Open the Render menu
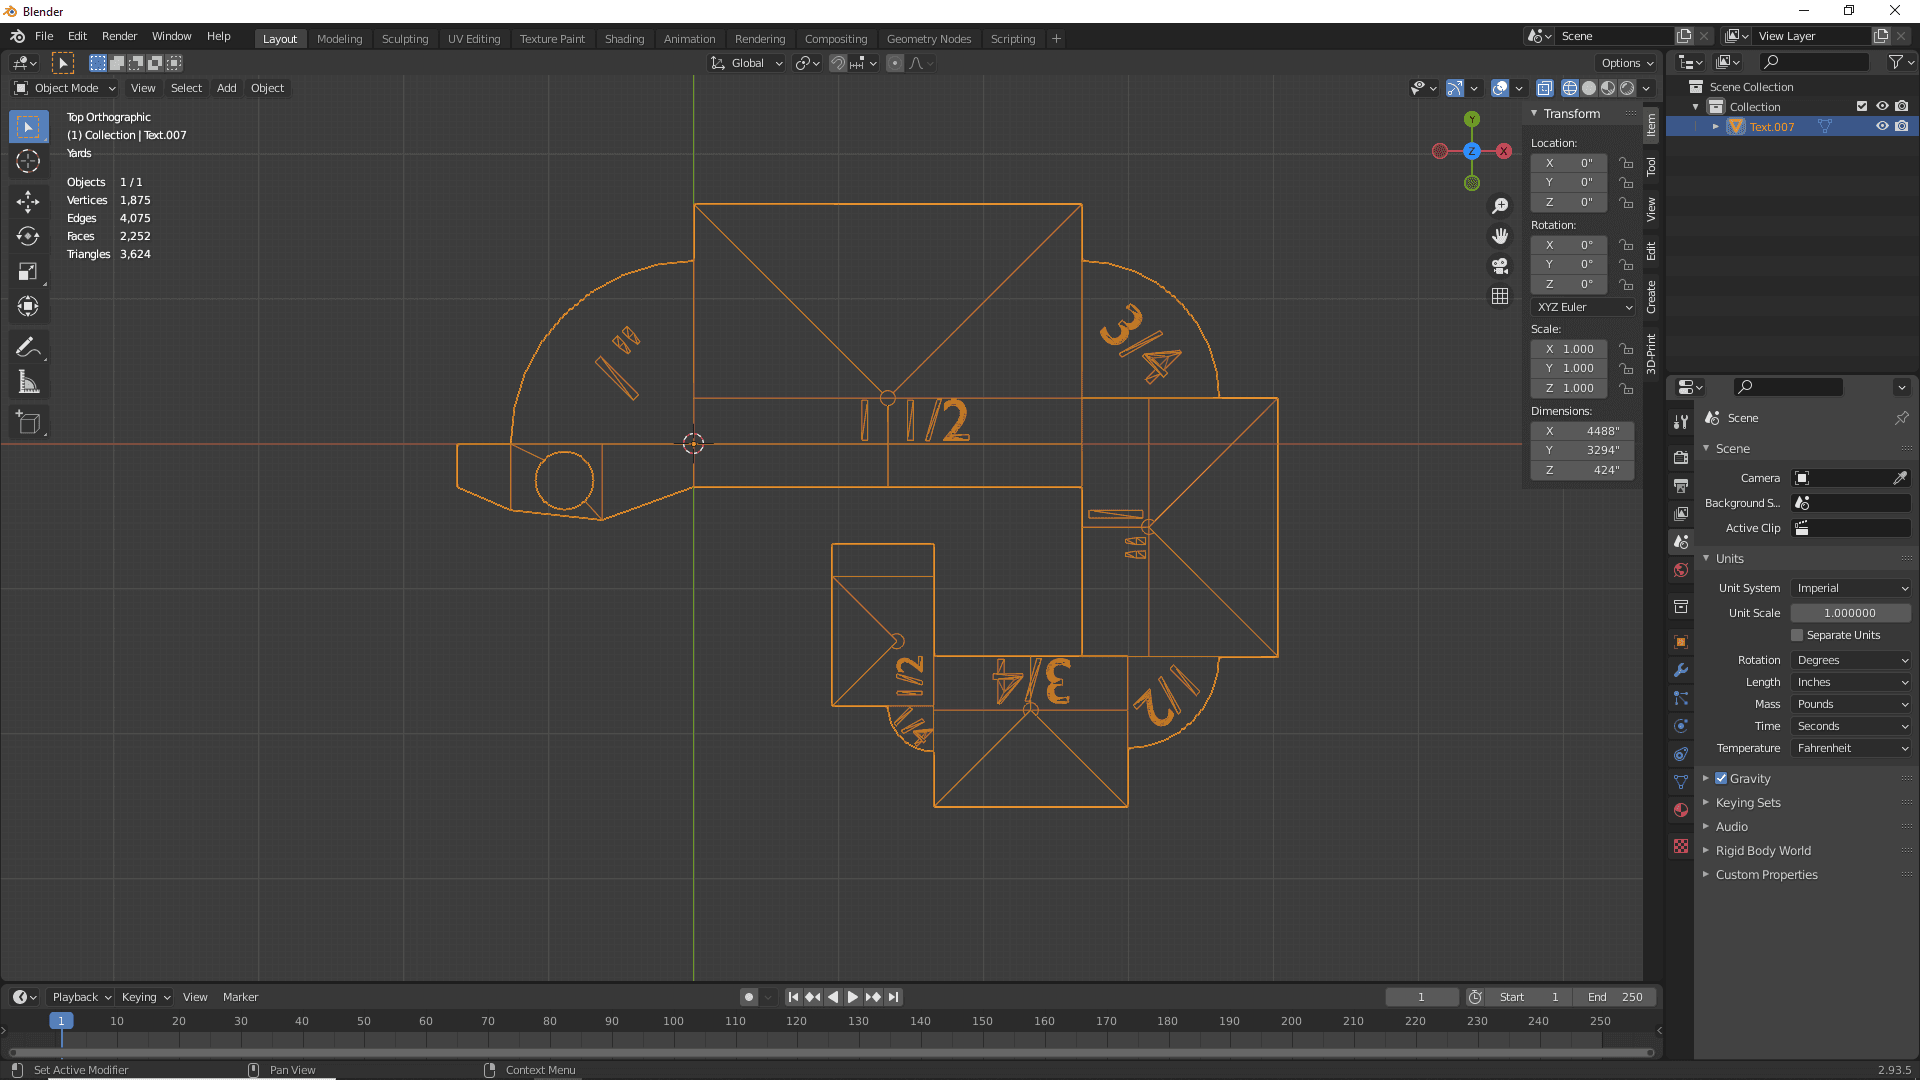 119,36
